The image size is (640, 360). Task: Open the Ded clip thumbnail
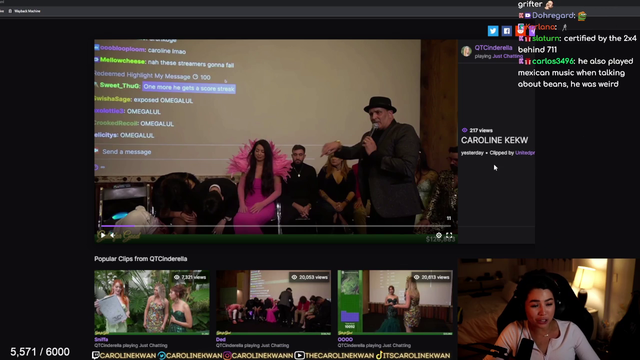point(273,302)
